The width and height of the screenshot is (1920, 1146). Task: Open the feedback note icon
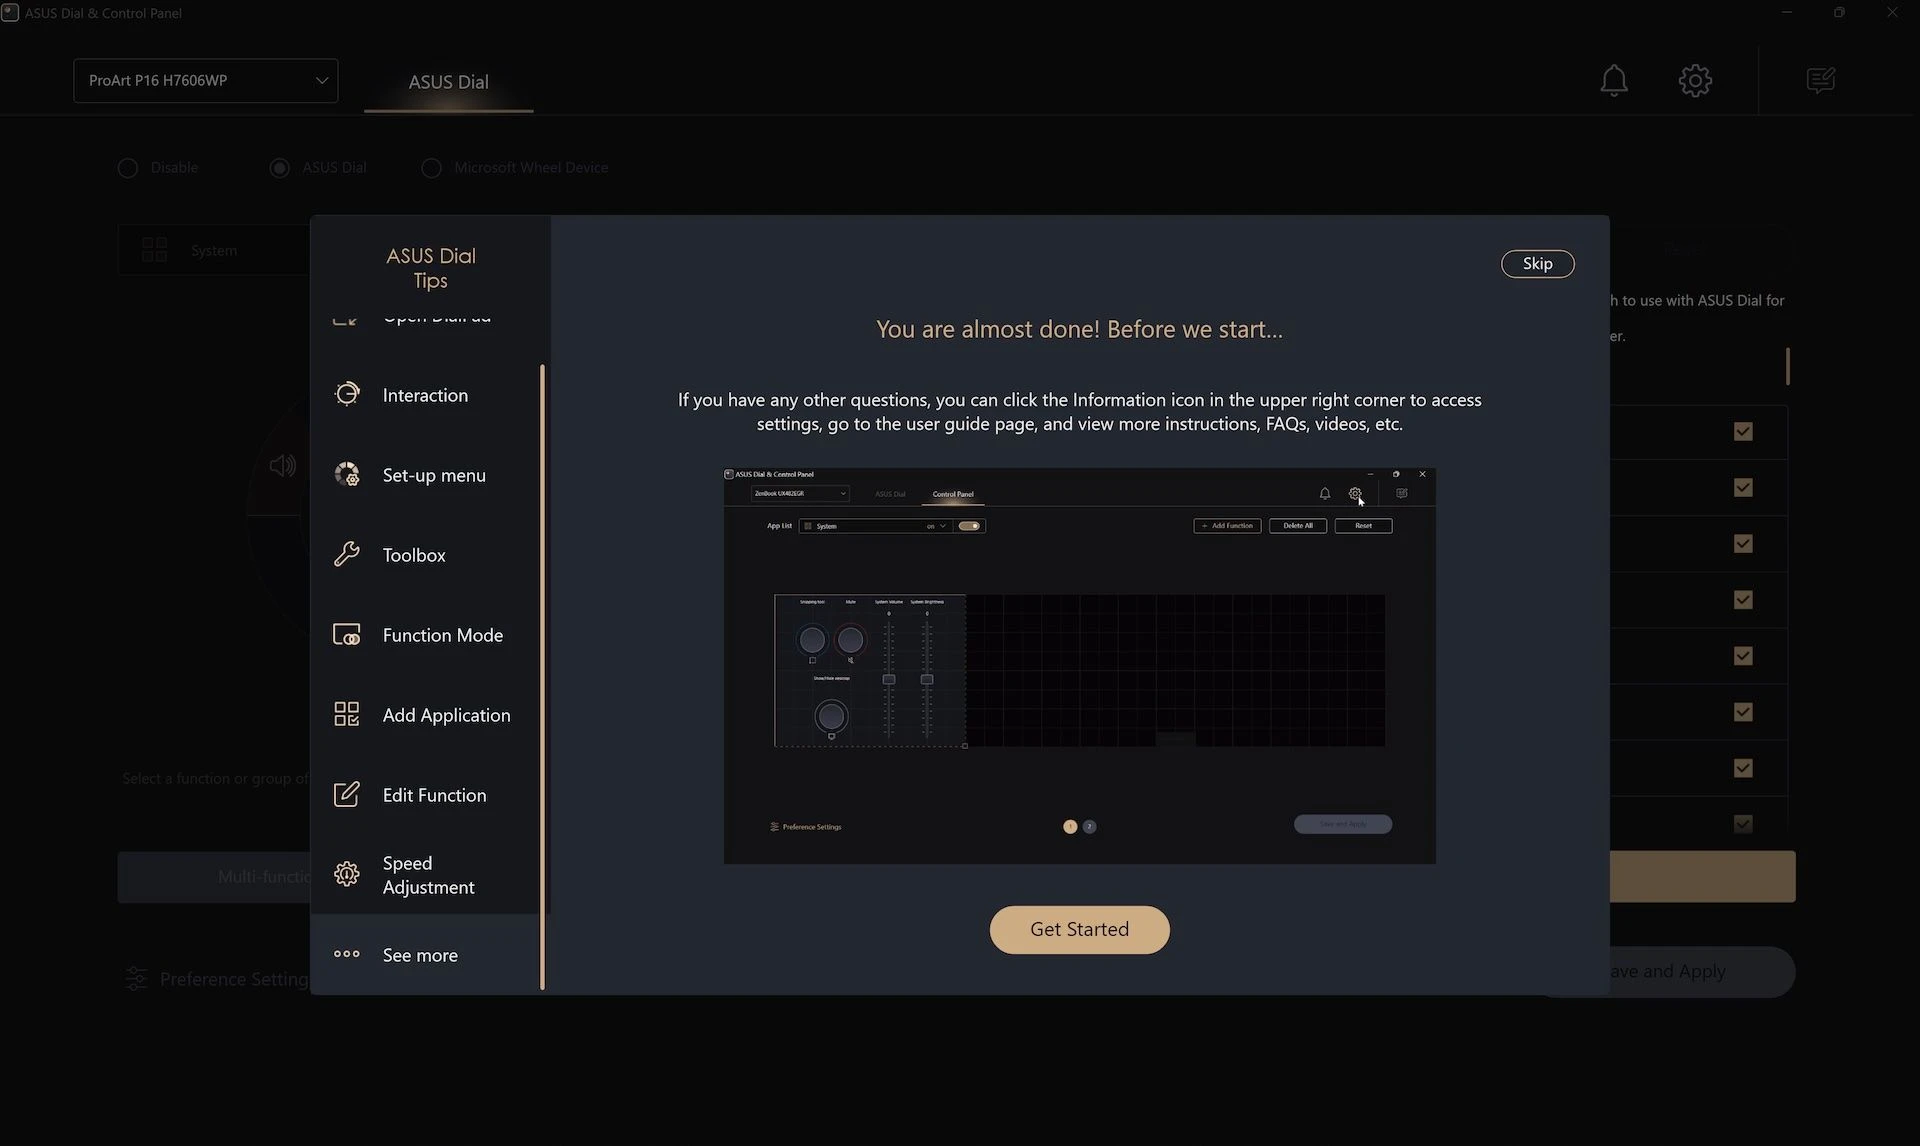(1821, 80)
